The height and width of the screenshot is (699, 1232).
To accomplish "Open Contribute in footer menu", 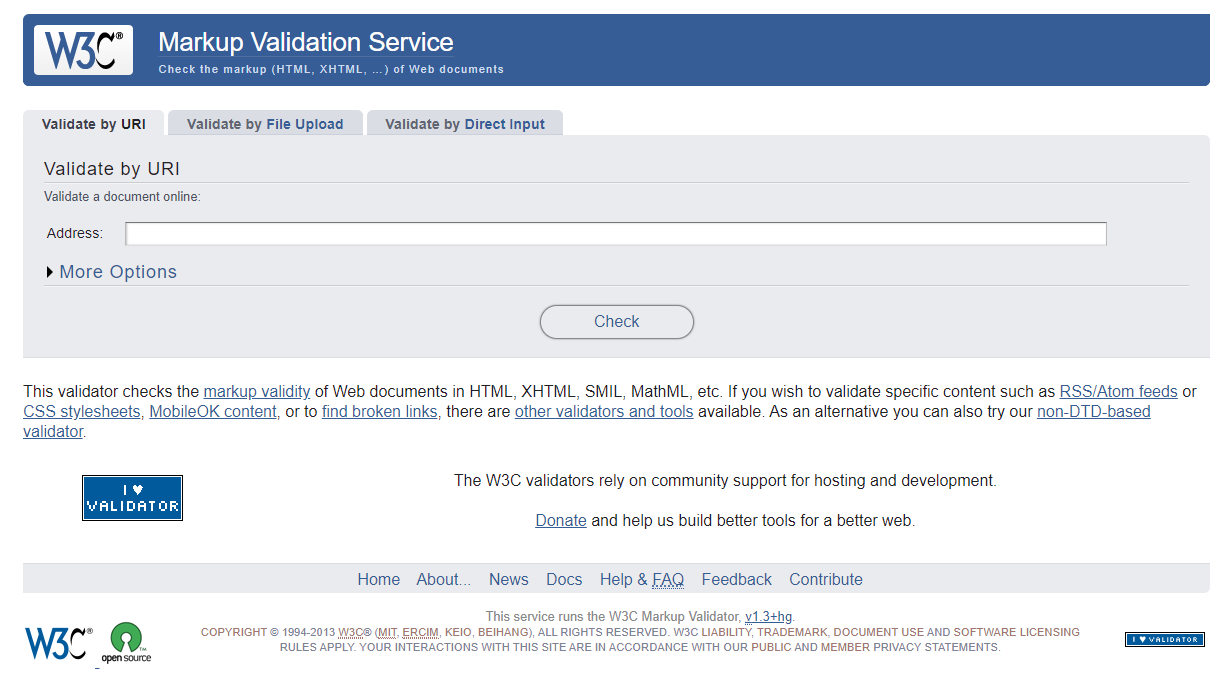I will click(x=826, y=580).
